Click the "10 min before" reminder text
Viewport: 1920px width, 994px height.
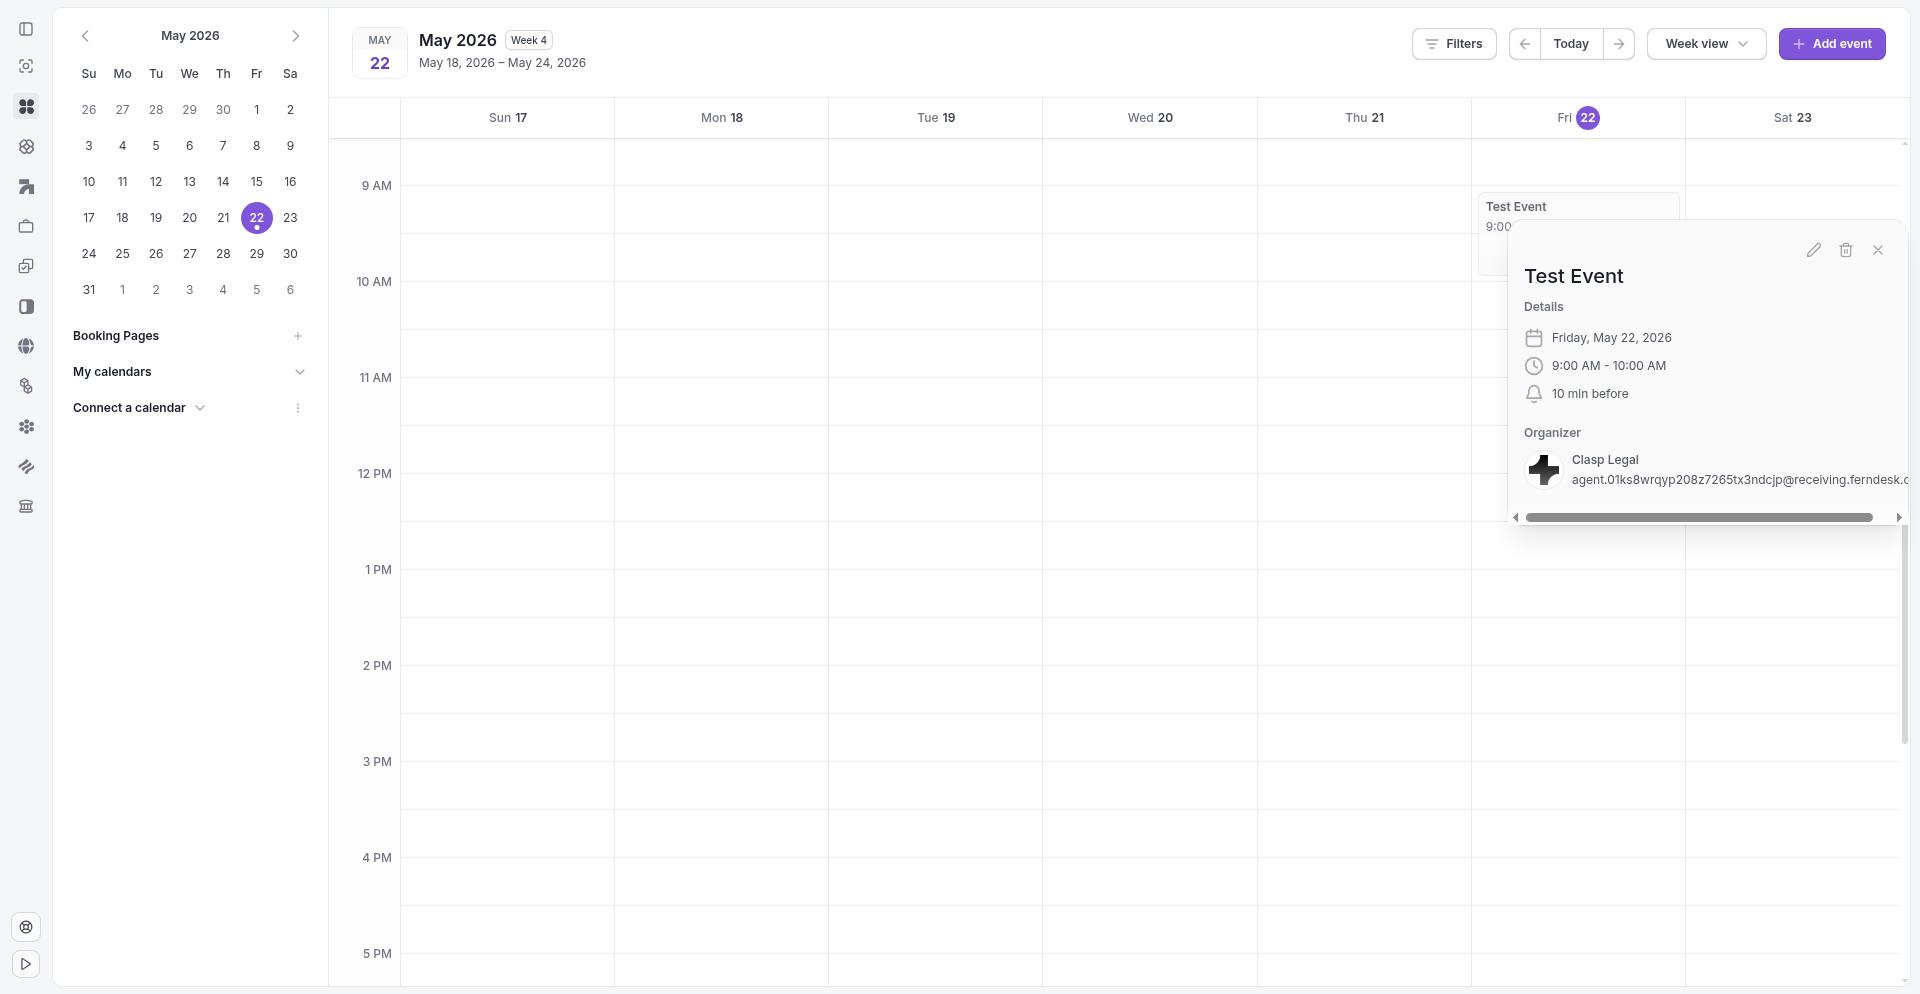(1590, 394)
